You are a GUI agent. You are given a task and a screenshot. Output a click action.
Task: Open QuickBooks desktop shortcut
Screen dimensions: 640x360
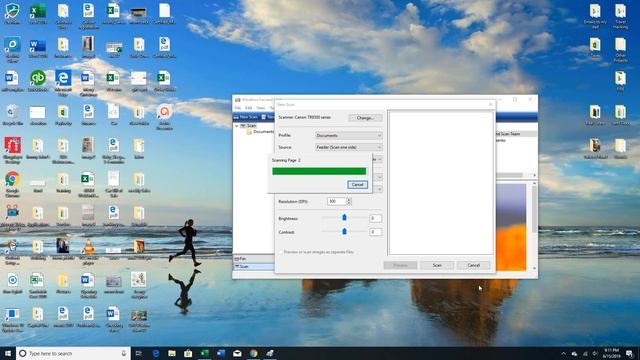[x=38, y=81]
